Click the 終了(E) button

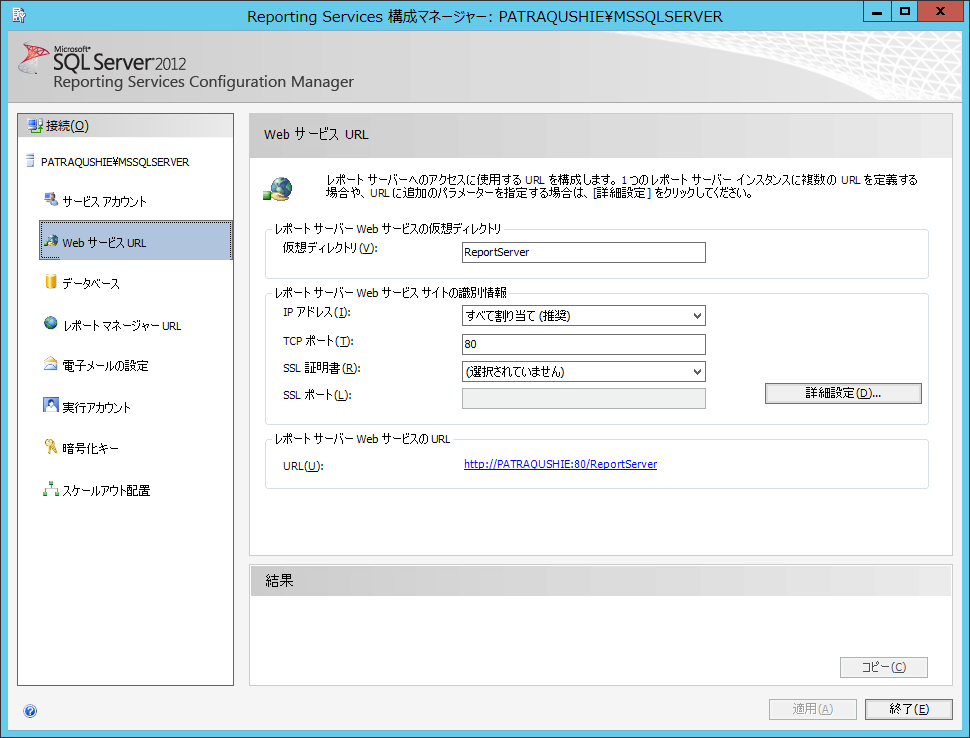click(x=908, y=709)
